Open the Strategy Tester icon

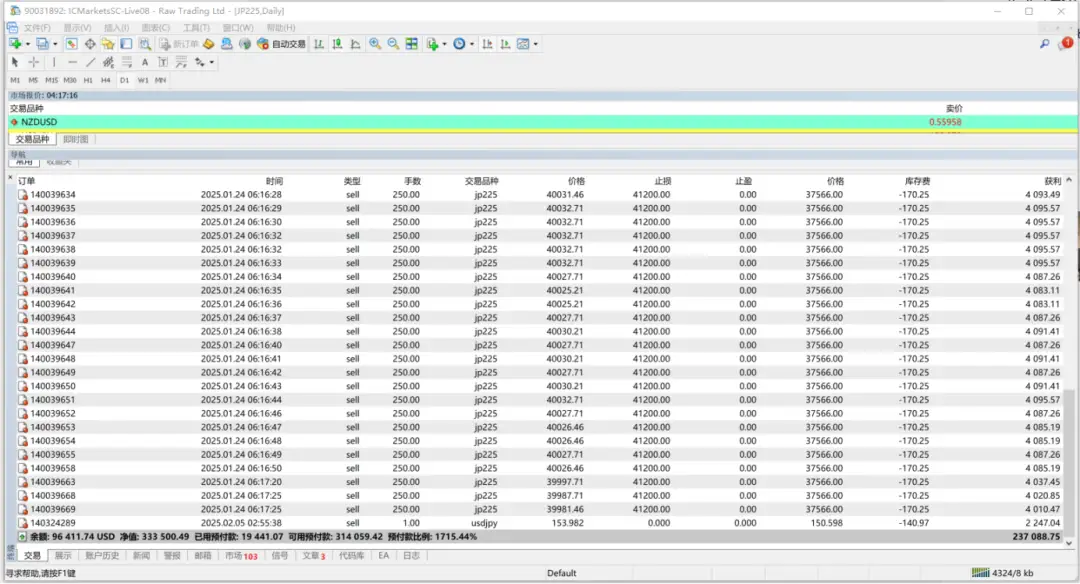click(x=145, y=44)
